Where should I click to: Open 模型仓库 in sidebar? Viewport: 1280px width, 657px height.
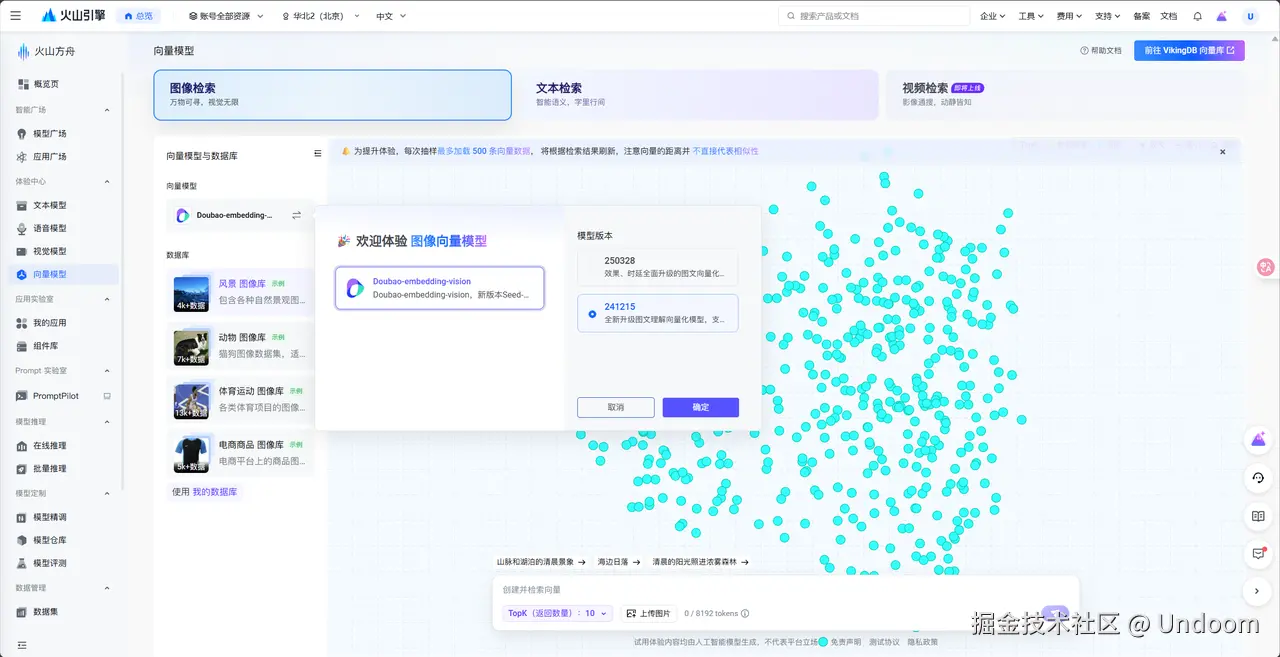[61, 540]
